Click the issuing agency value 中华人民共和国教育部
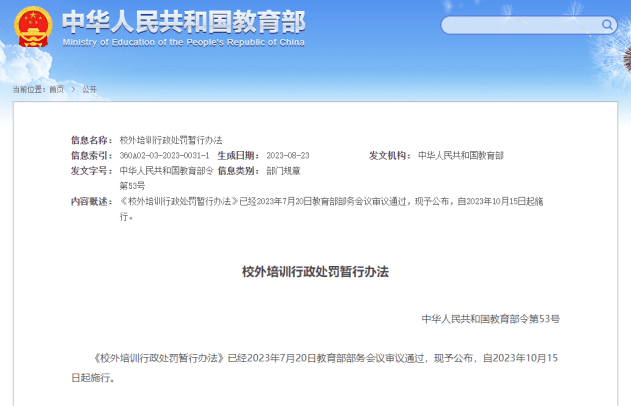Image resolution: width=631 pixels, height=406 pixels. 461,155
